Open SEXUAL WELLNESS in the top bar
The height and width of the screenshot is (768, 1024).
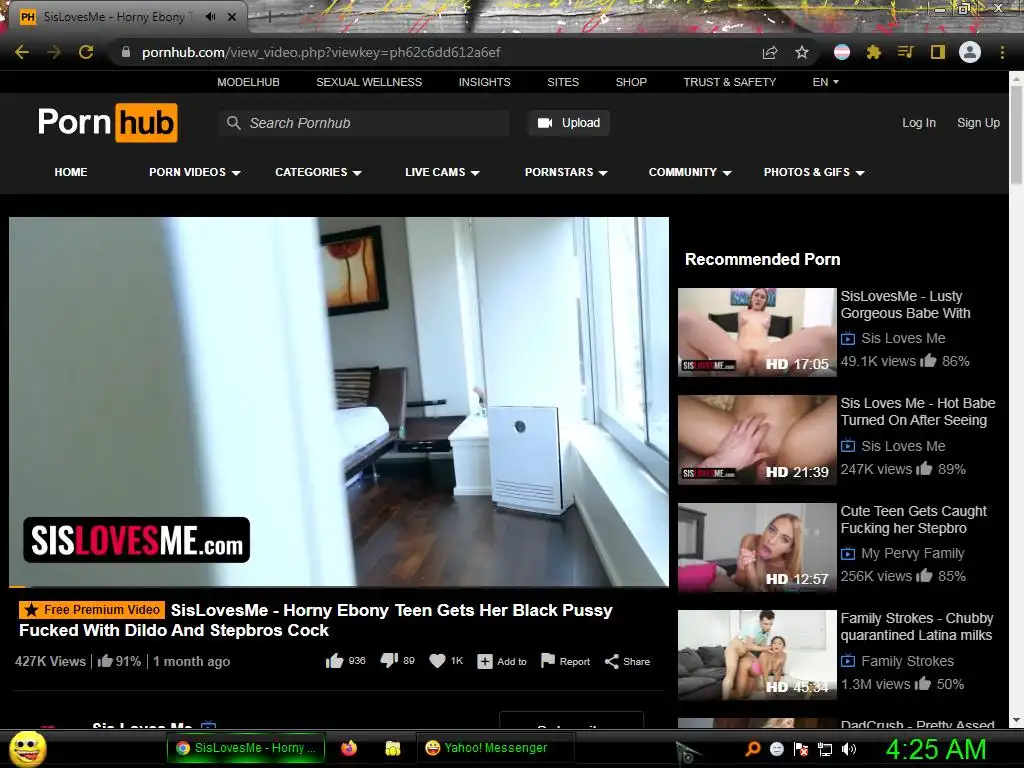(x=369, y=82)
